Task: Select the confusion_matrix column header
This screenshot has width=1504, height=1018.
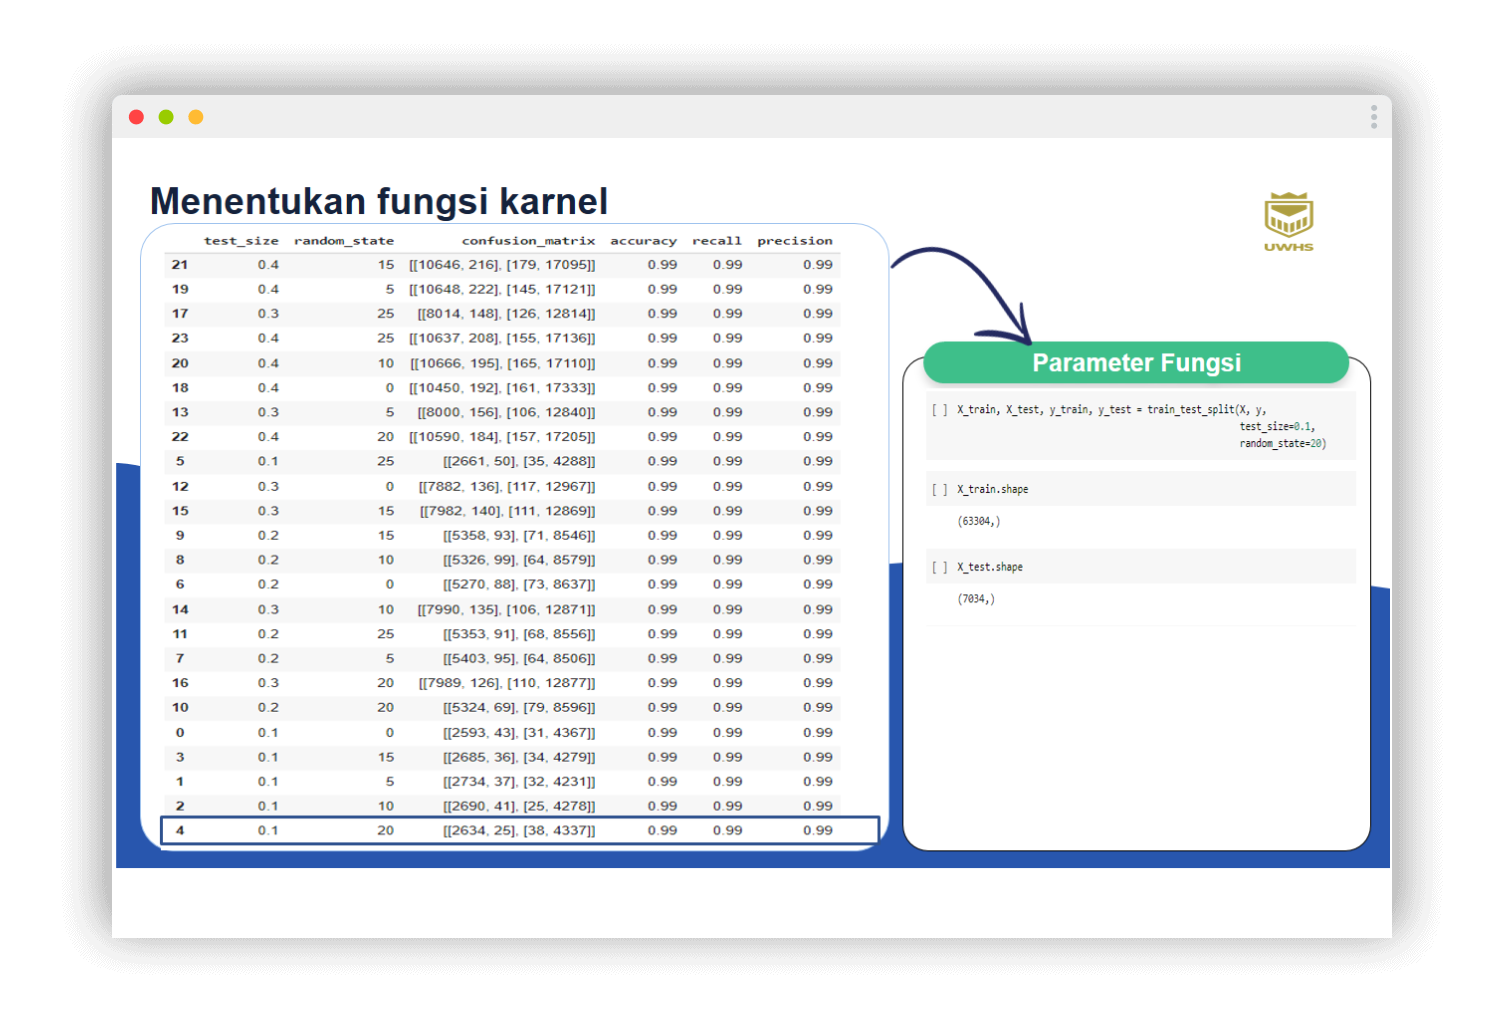Action: pyautogui.click(x=528, y=241)
